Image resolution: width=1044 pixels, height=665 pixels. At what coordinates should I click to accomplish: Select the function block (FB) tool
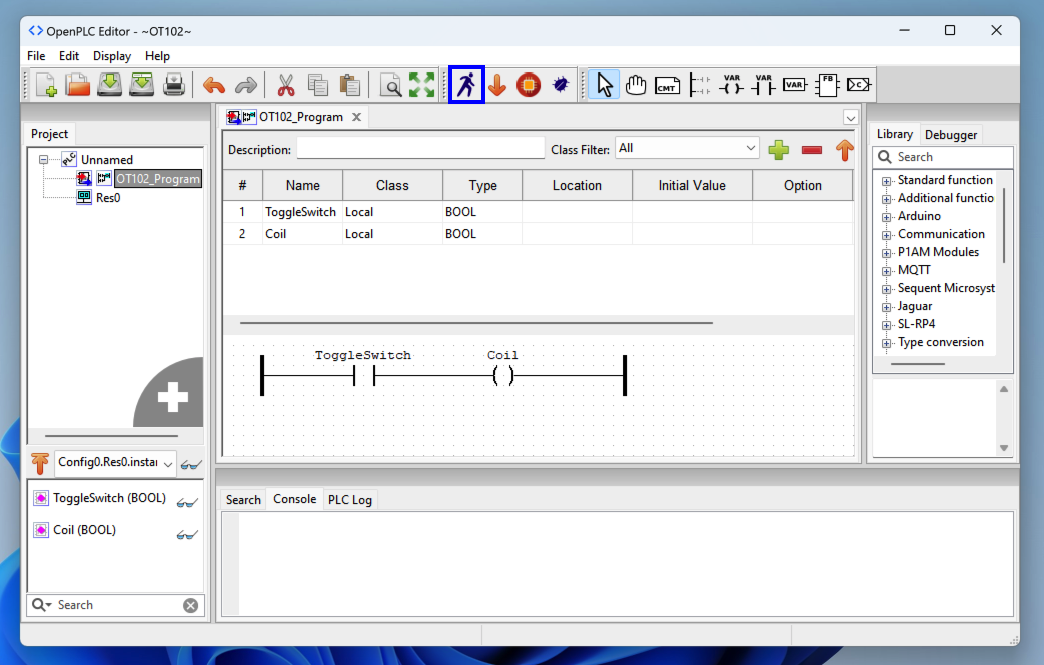click(826, 86)
